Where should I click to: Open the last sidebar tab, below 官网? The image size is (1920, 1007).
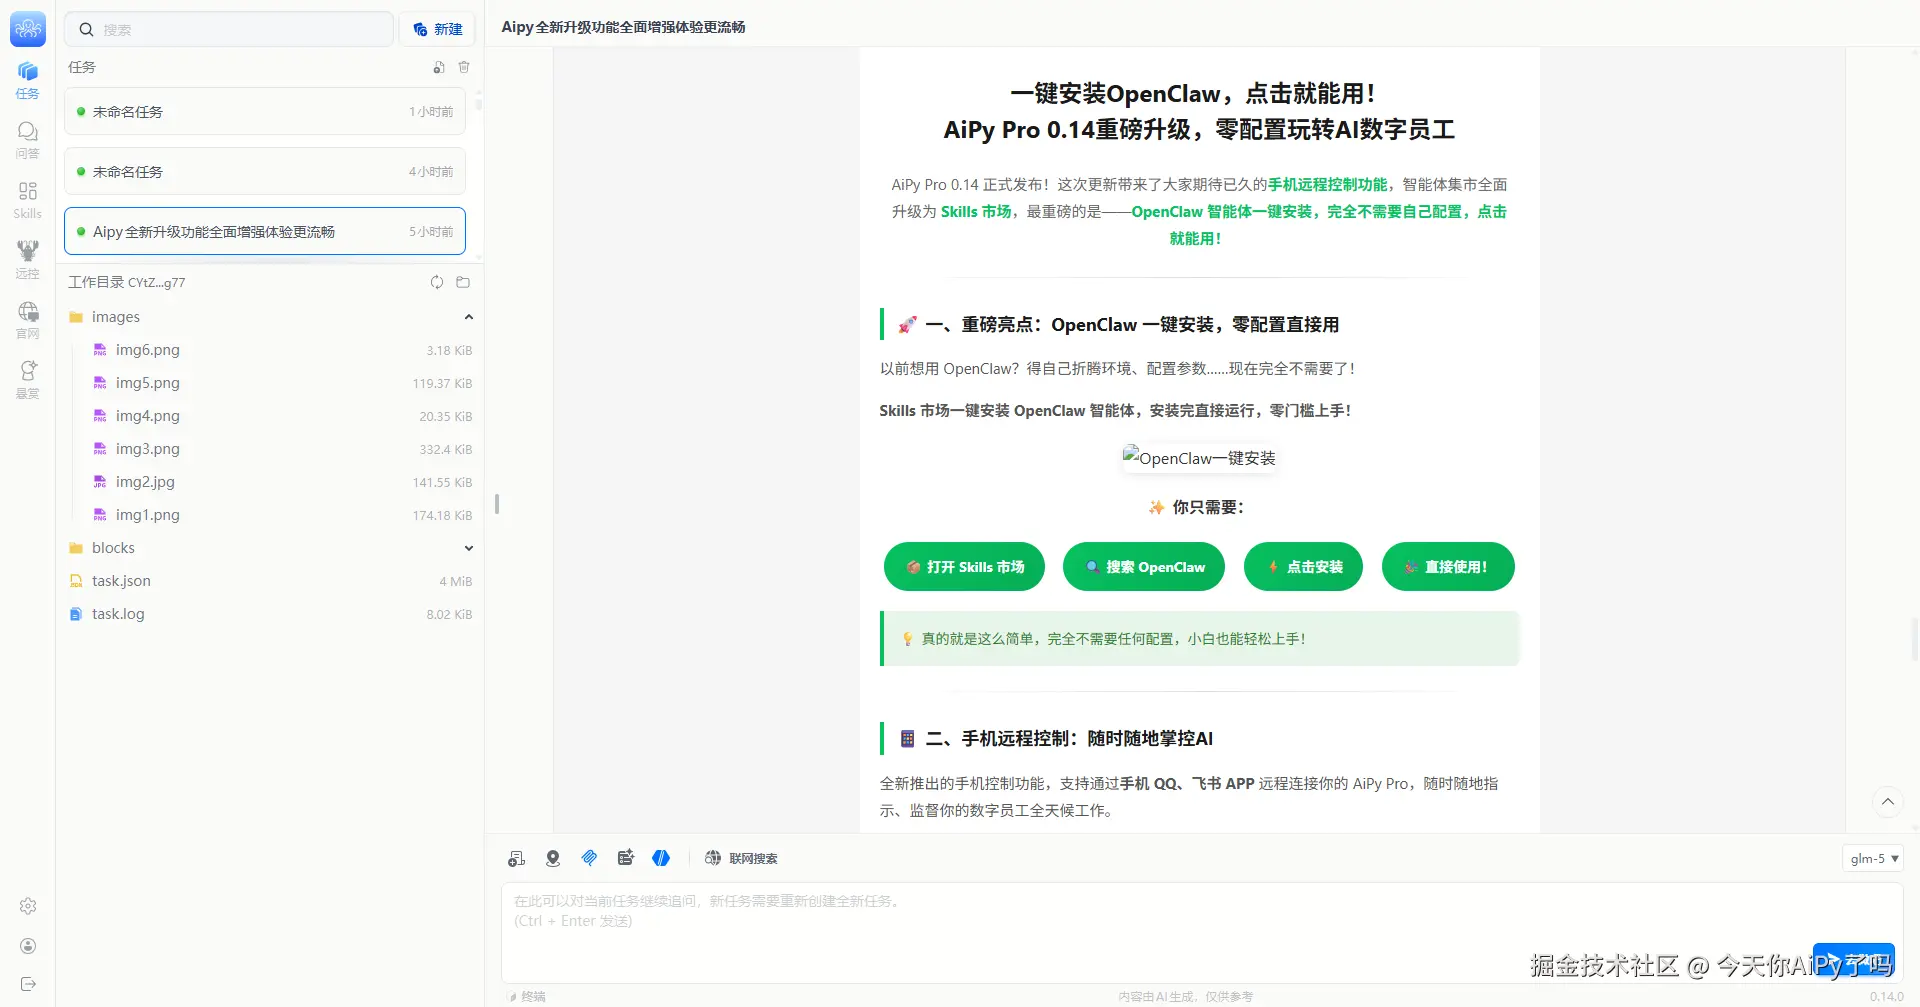[x=28, y=380]
